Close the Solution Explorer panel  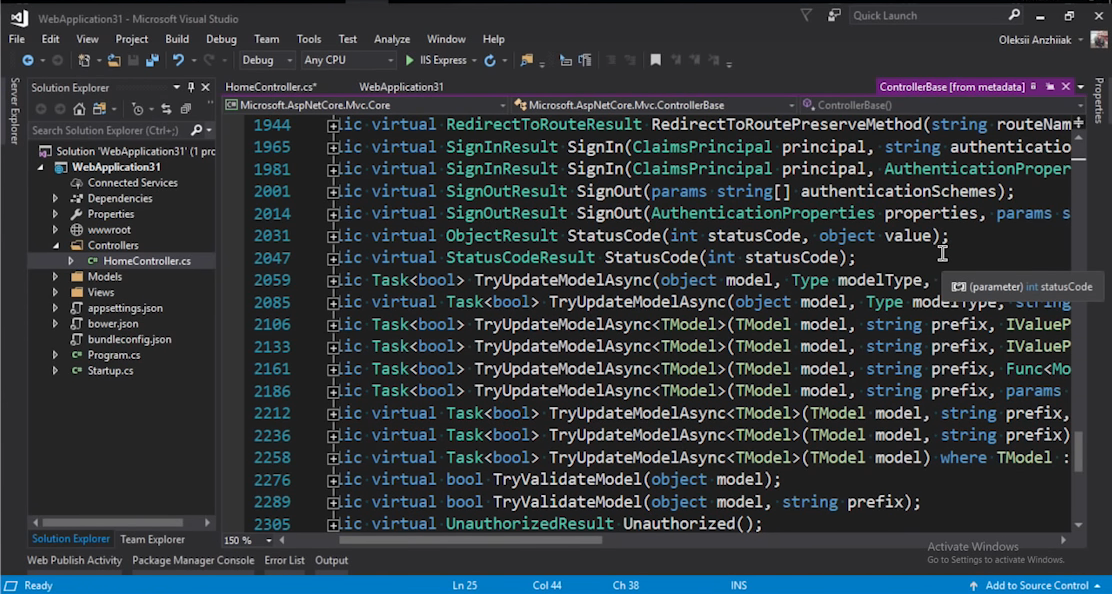tap(206, 87)
